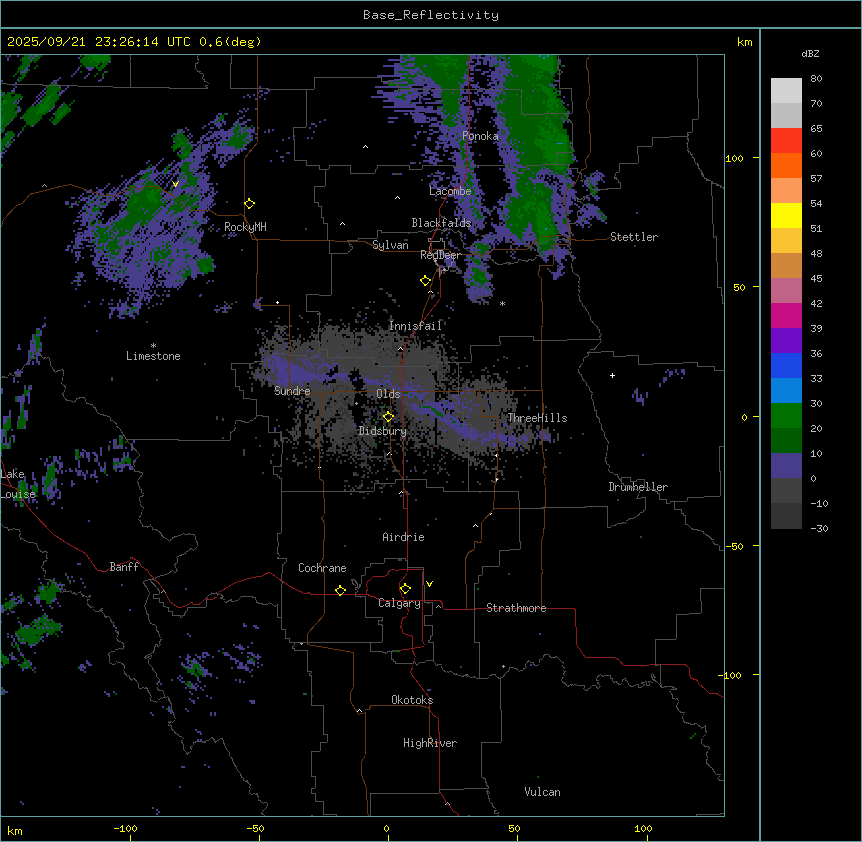Click the white cross marker northeast of ThreeHills

tap(612, 375)
